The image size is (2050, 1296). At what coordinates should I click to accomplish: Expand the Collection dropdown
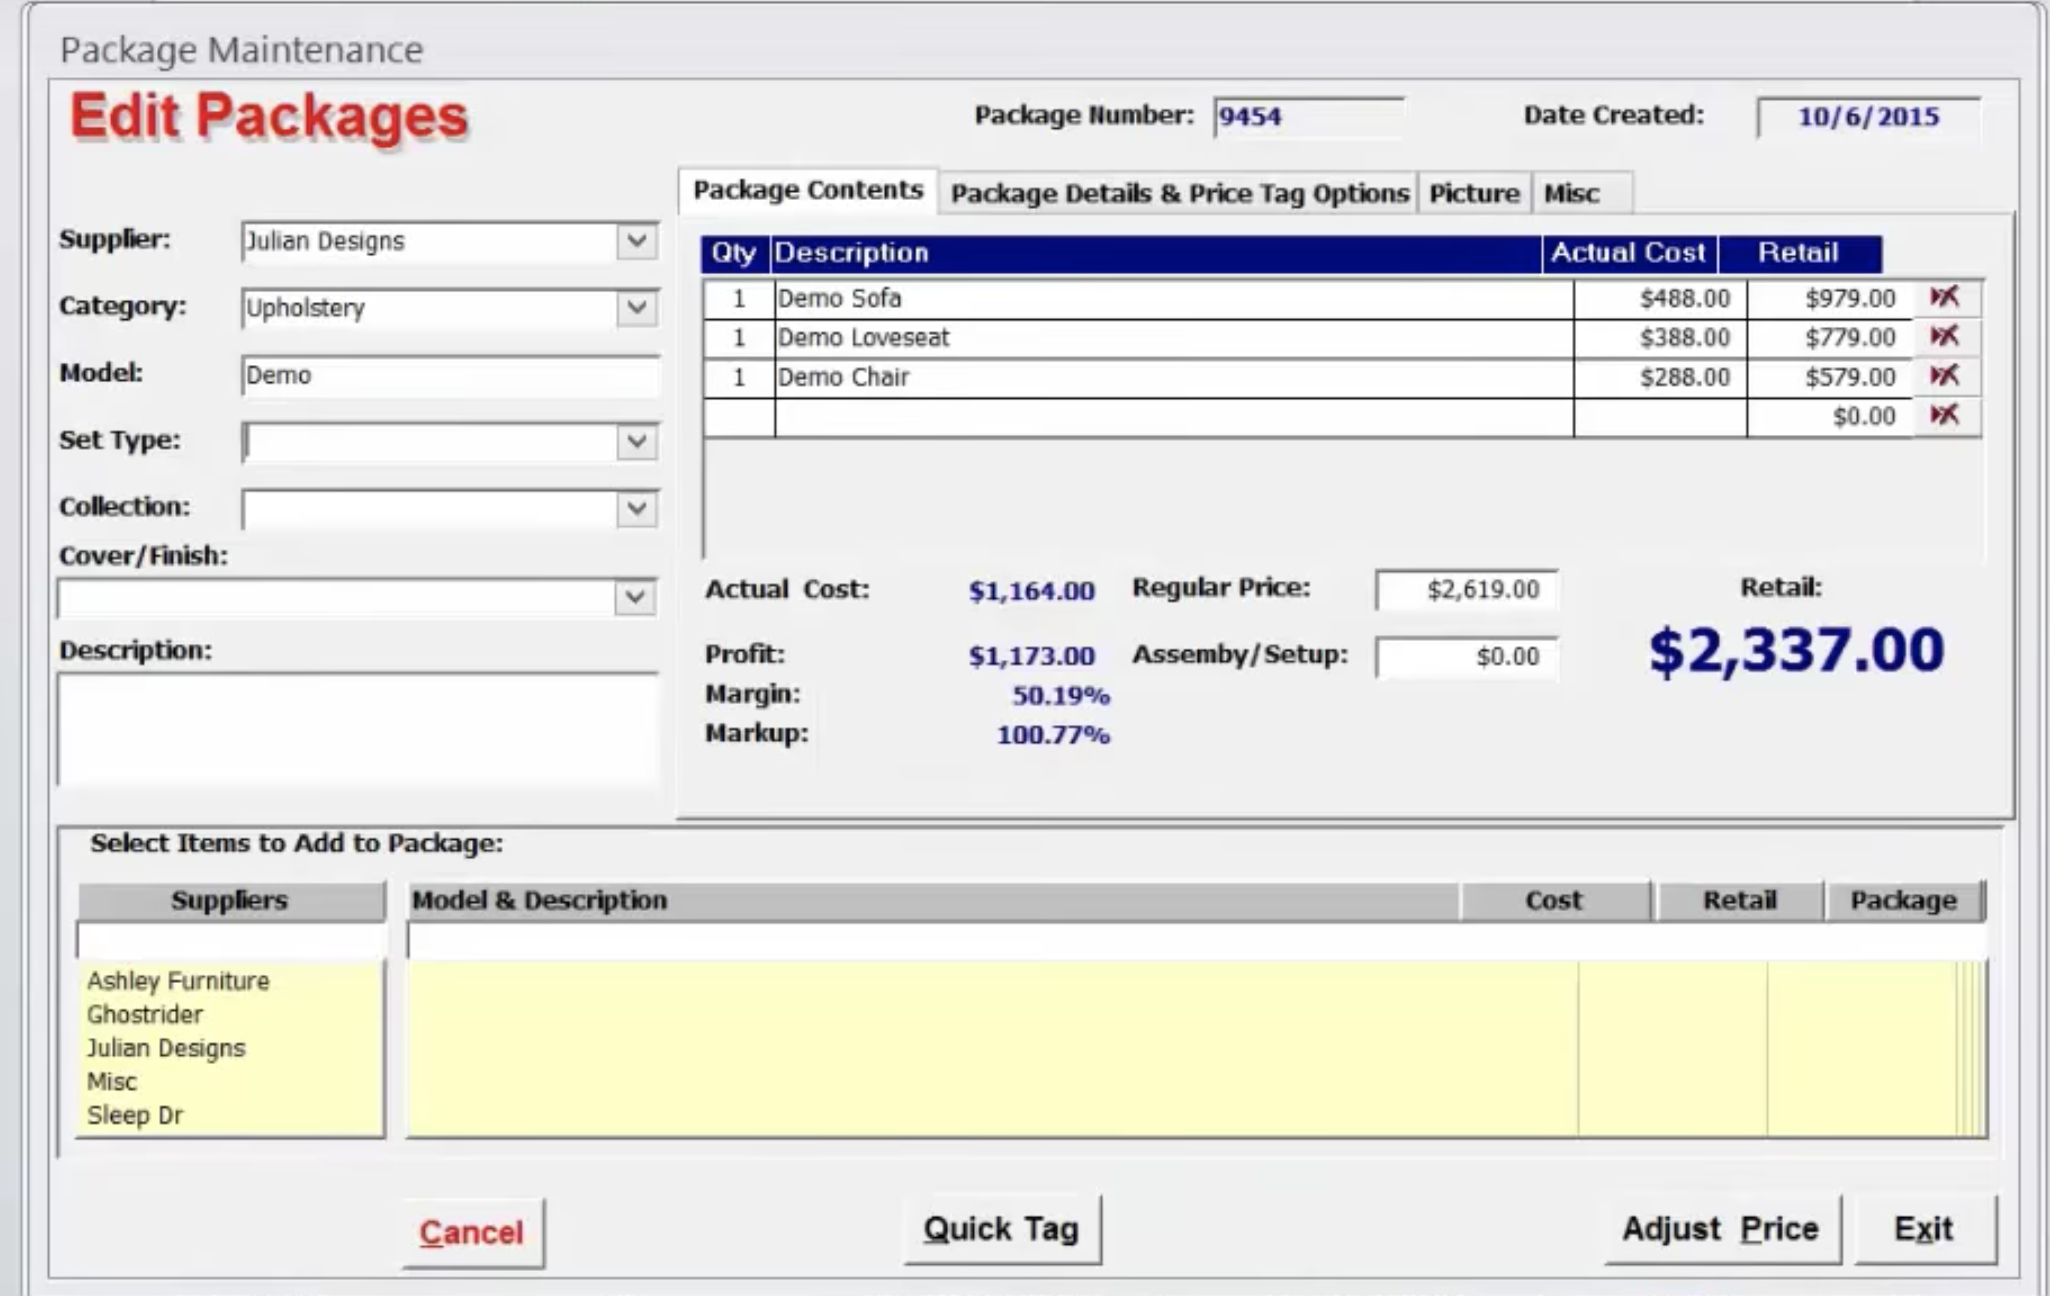pos(636,508)
